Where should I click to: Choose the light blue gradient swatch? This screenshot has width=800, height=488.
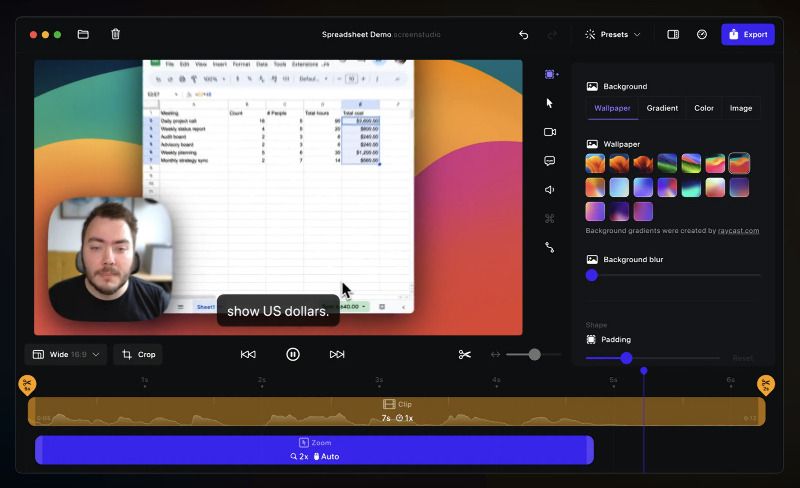[619, 187]
